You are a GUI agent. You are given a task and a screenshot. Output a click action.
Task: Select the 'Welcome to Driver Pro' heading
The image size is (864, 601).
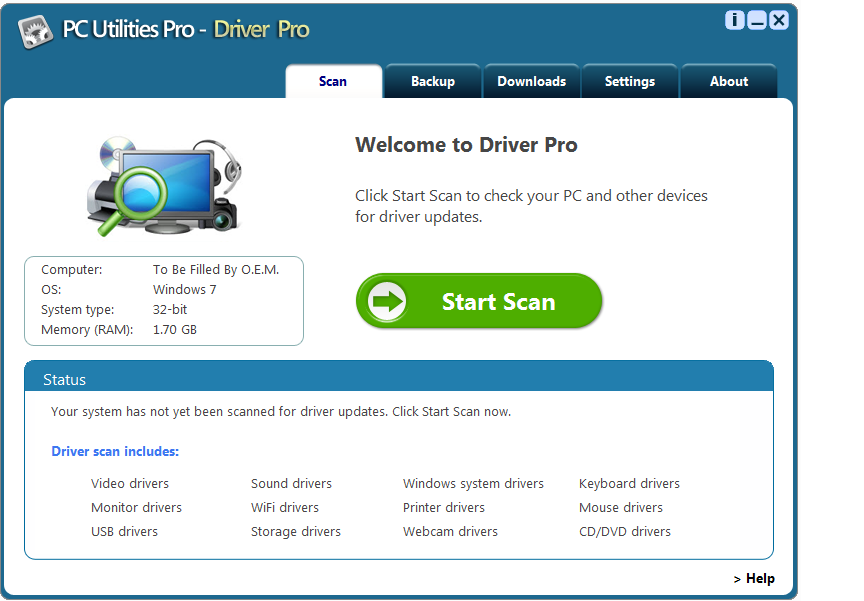466,145
